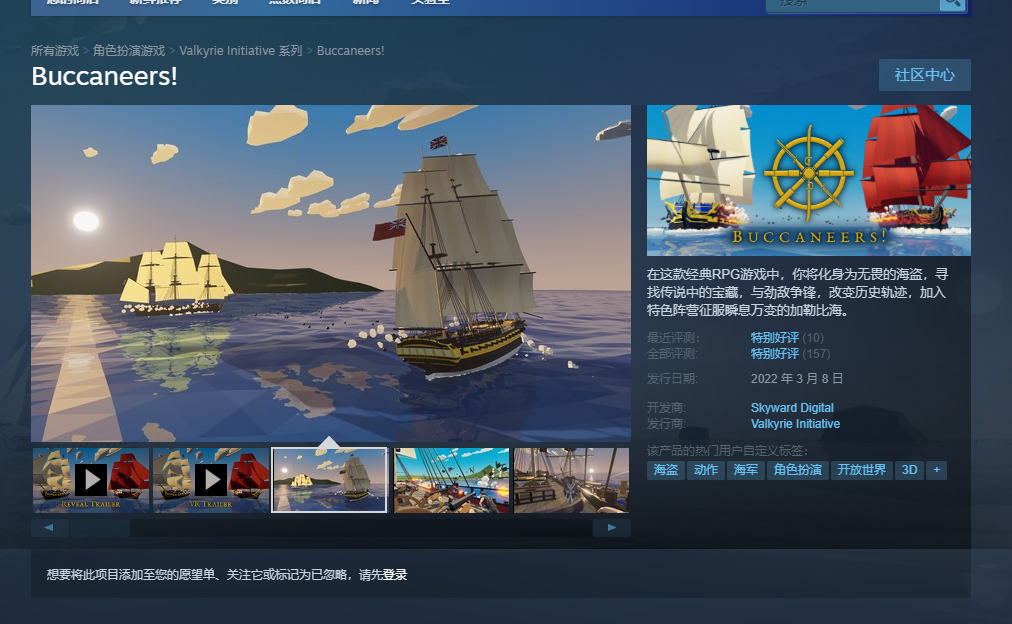The height and width of the screenshot is (624, 1012).
Task: Click the left arrow of thumbnail scroller
Action: coord(49,528)
